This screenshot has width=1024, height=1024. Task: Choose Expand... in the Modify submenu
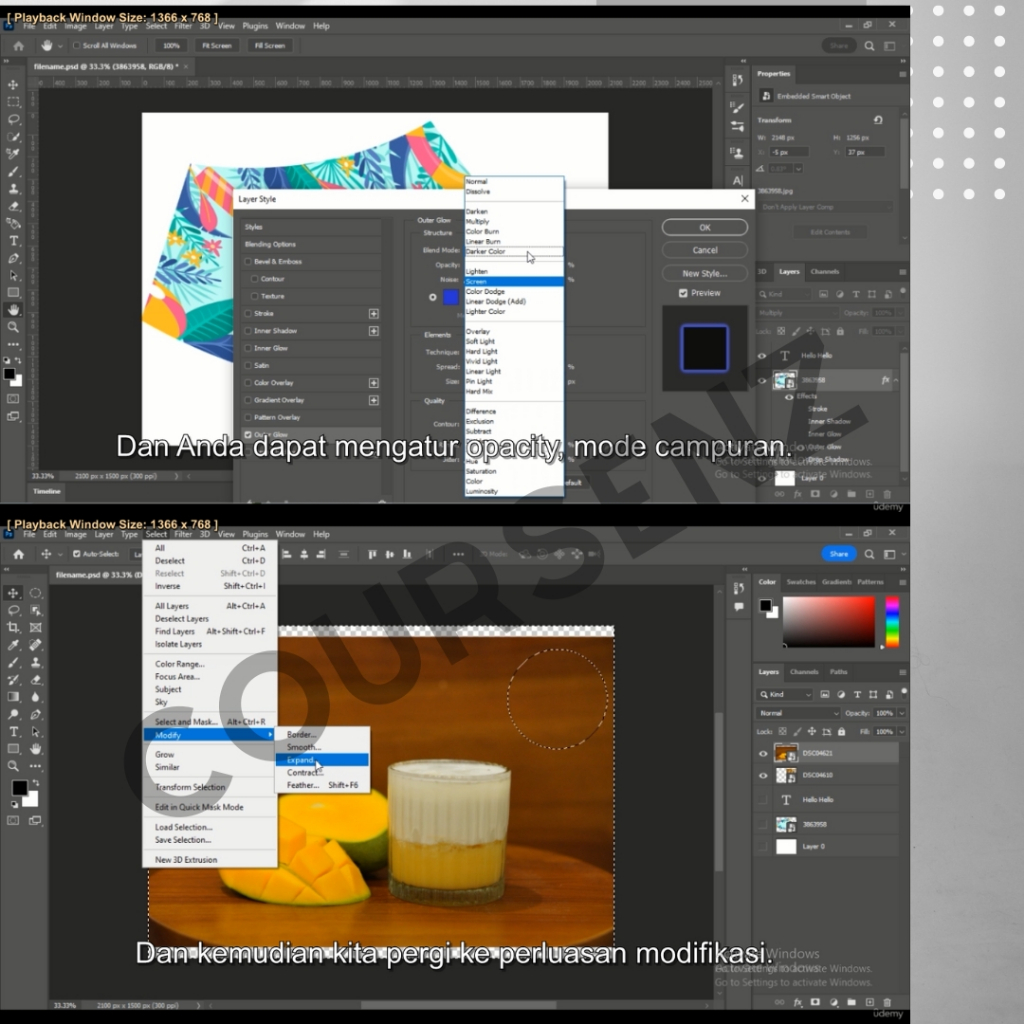[x=322, y=760]
